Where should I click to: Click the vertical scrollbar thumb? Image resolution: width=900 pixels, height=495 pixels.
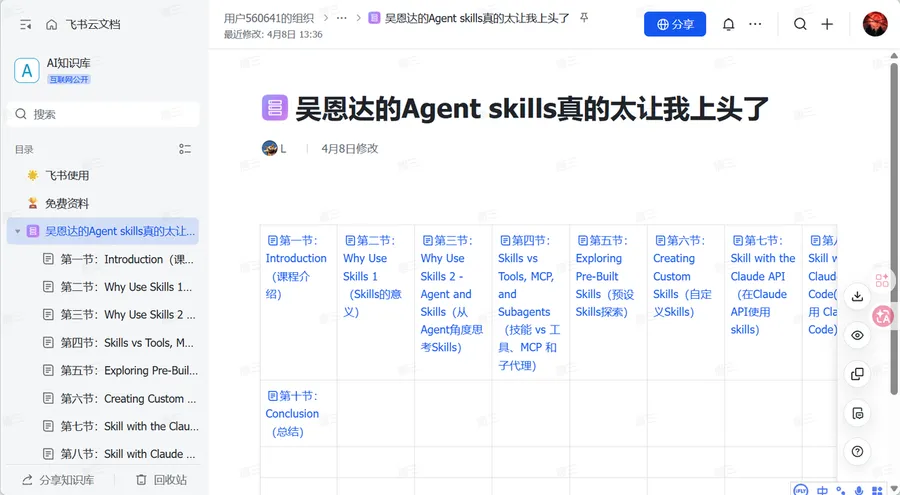tap(894, 229)
